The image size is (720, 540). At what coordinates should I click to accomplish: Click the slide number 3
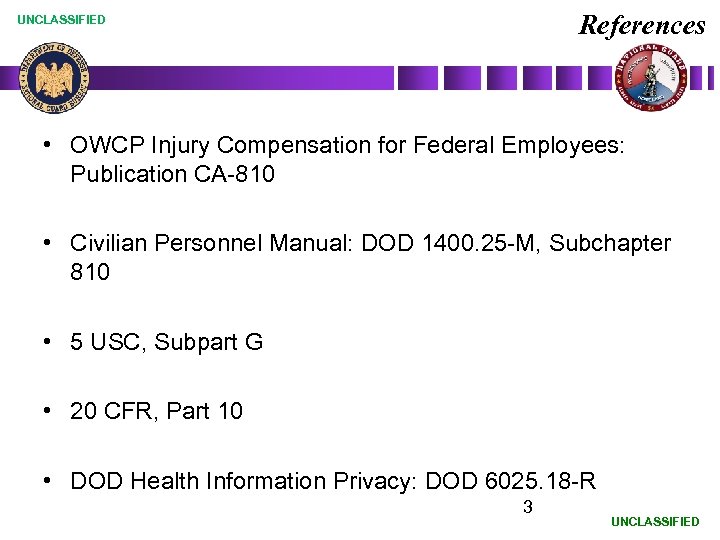(x=528, y=507)
